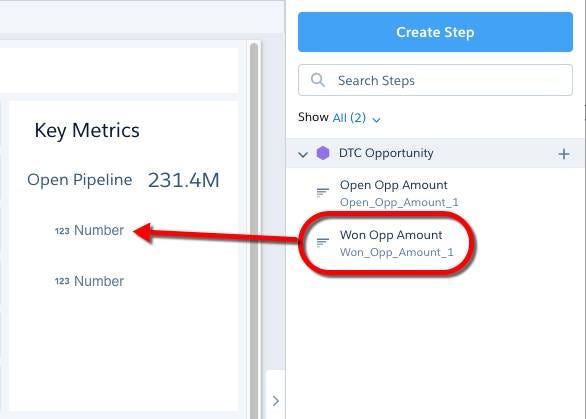
Task: Click the Open_Opp_Amount_1 step ID text
Action: point(399,202)
